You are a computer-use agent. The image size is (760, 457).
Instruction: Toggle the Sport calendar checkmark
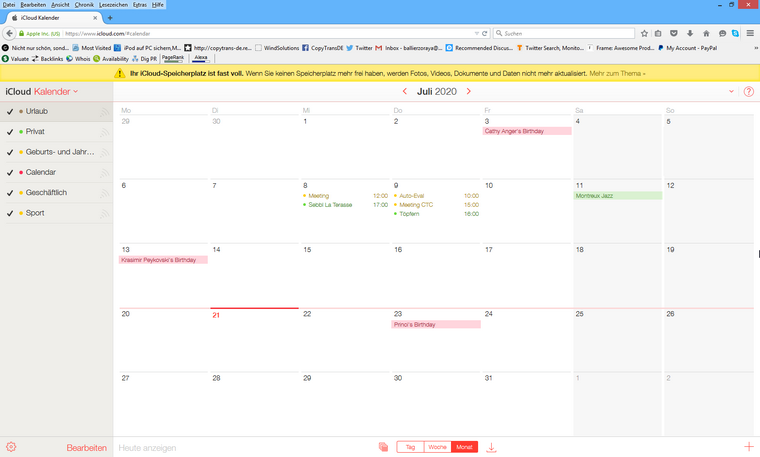point(9,213)
